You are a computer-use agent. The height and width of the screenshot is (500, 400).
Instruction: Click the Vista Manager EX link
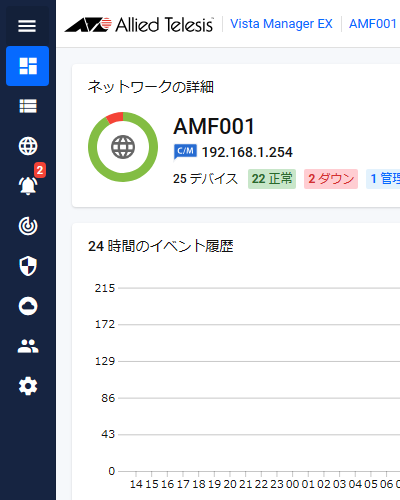tap(281, 24)
